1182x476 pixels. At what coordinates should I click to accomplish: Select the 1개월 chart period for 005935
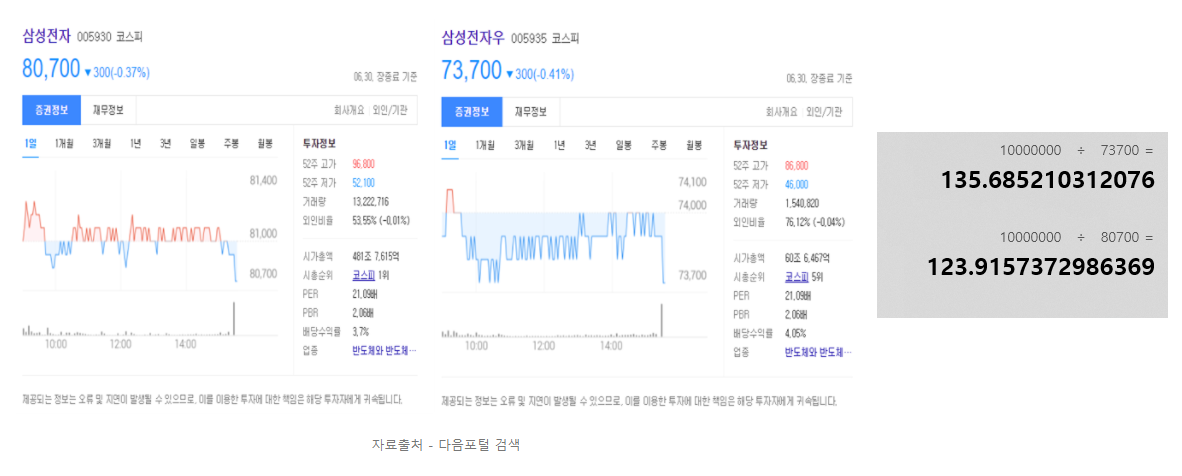(x=486, y=145)
